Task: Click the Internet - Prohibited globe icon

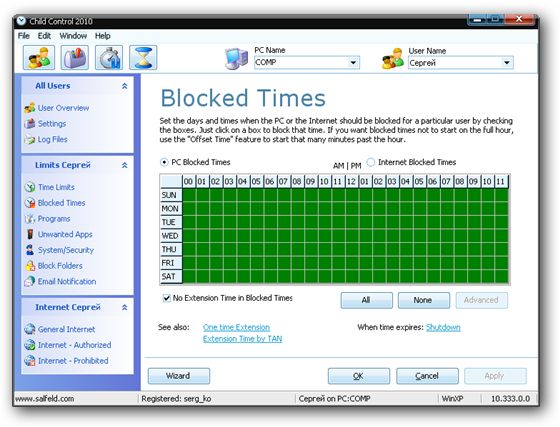Action: point(30,361)
